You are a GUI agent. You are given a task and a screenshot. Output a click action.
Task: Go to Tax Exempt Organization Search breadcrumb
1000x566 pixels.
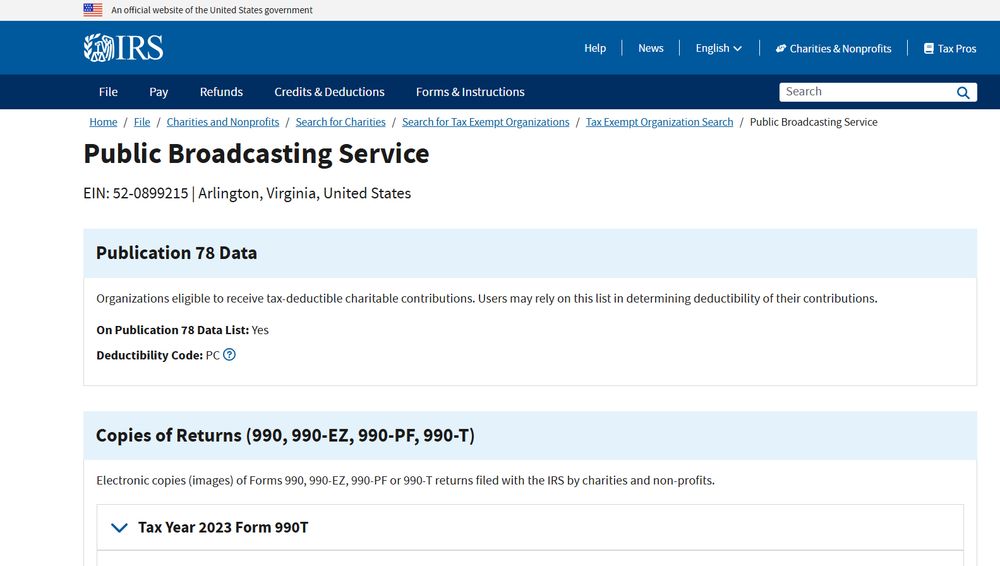[x=659, y=122]
